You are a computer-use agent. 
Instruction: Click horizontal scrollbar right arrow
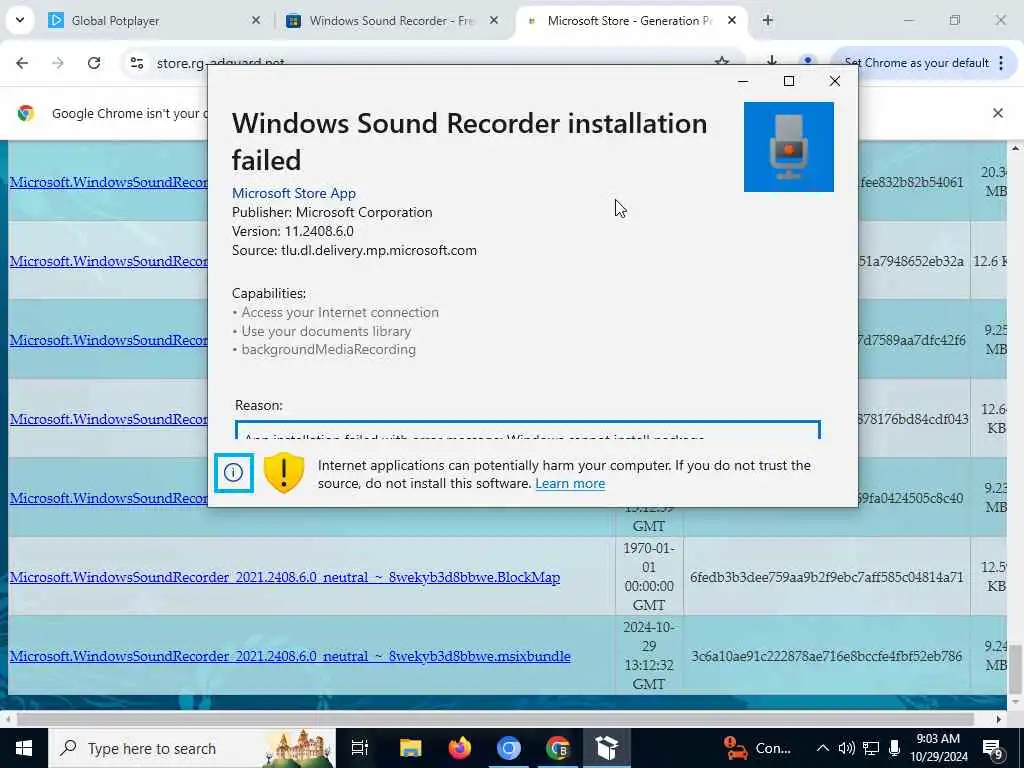pyautogui.click(x=999, y=719)
